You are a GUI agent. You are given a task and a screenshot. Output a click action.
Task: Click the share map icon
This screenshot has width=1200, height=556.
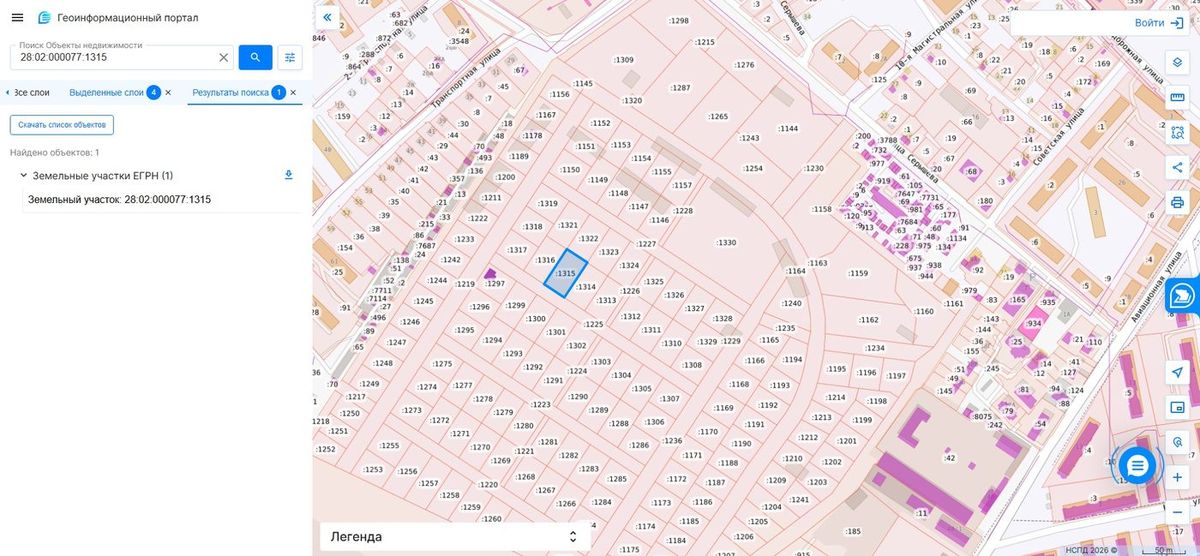point(1177,167)
